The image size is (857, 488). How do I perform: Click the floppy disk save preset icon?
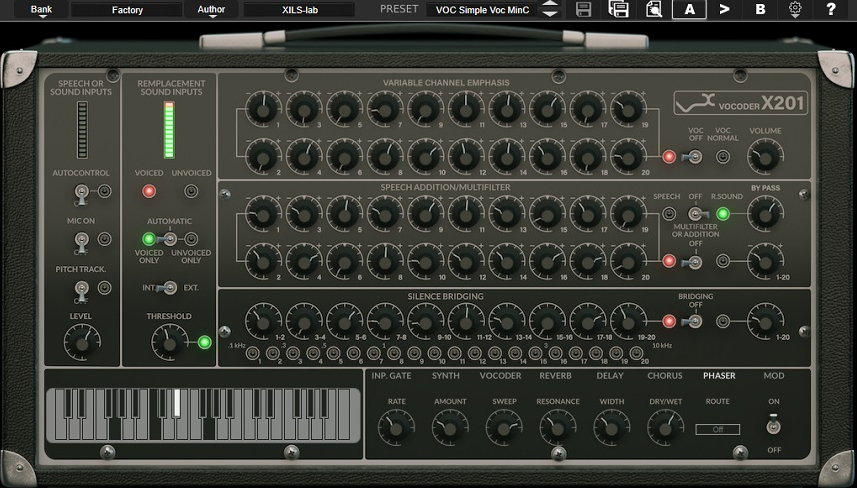[584, 9]
